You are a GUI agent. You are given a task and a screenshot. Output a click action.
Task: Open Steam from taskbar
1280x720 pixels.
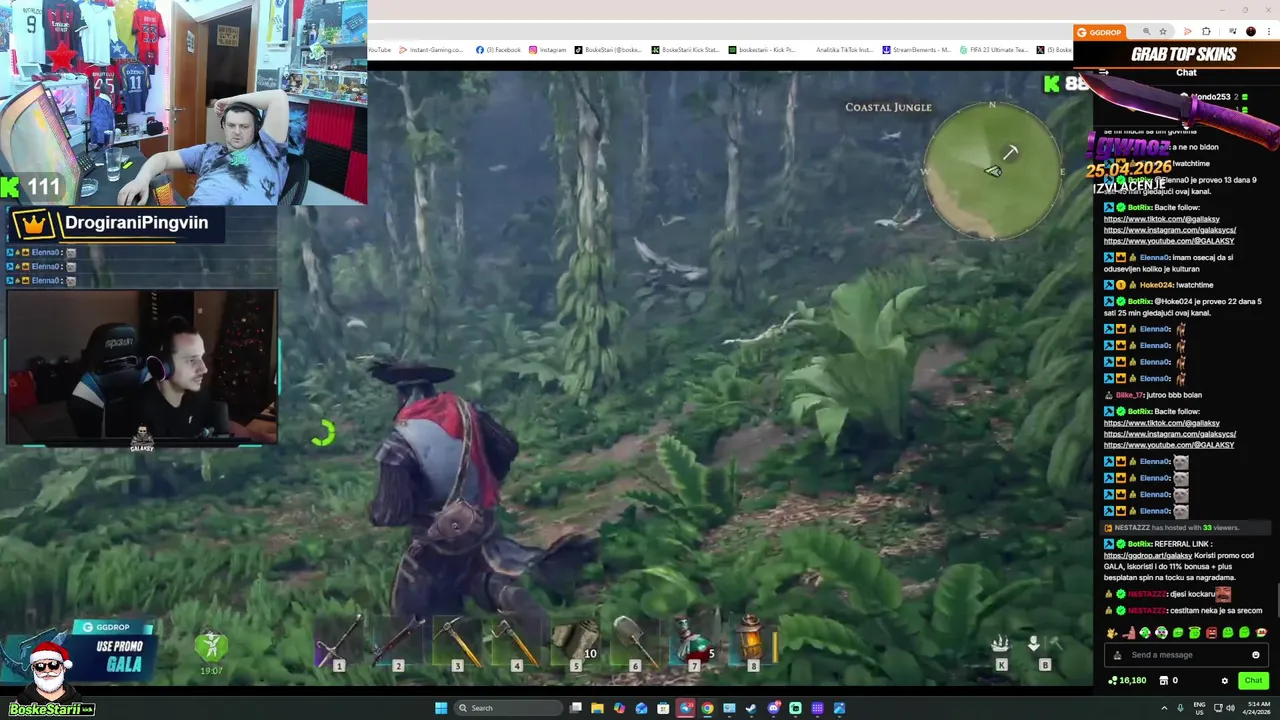751,708
